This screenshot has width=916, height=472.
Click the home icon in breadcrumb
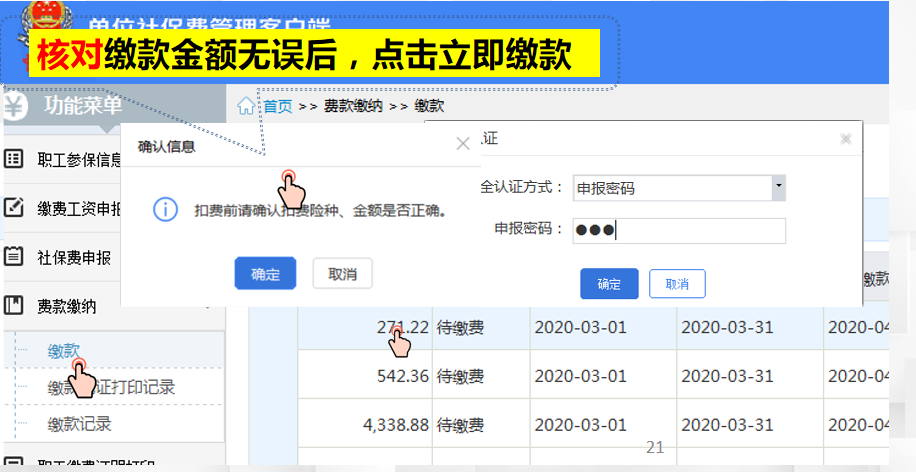pos(246,106)
